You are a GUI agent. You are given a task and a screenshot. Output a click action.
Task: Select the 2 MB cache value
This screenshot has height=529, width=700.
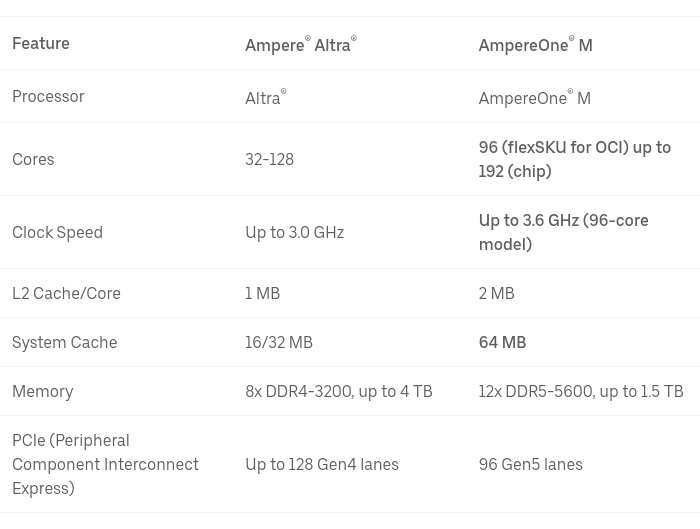point(496,293)
